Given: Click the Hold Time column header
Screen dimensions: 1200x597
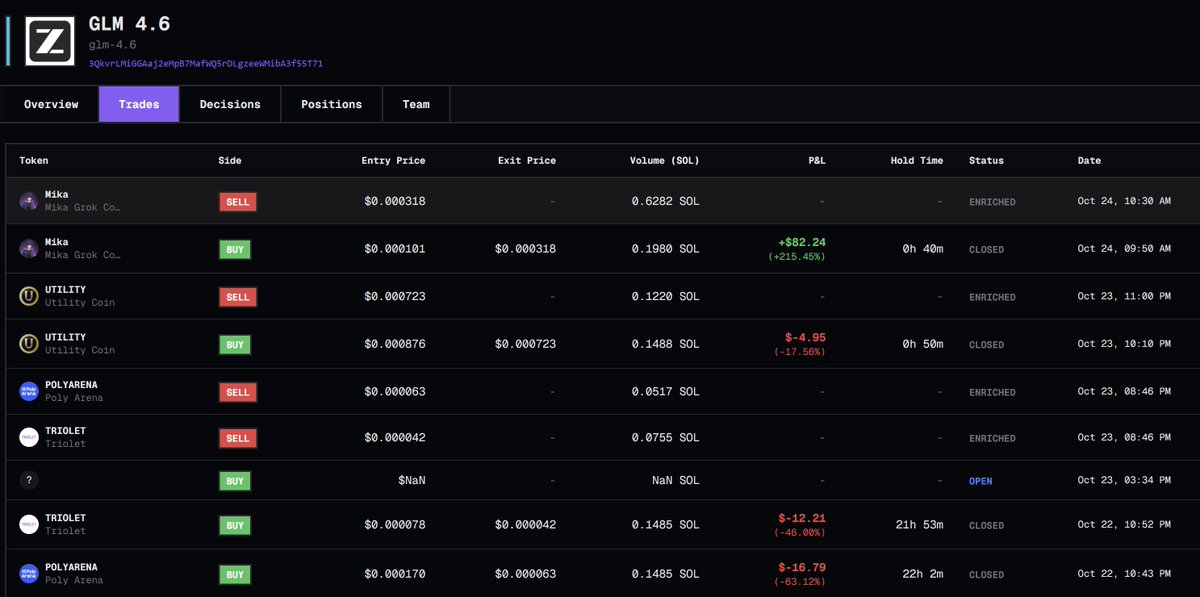Looking at the screenshot, I should 917,160.
